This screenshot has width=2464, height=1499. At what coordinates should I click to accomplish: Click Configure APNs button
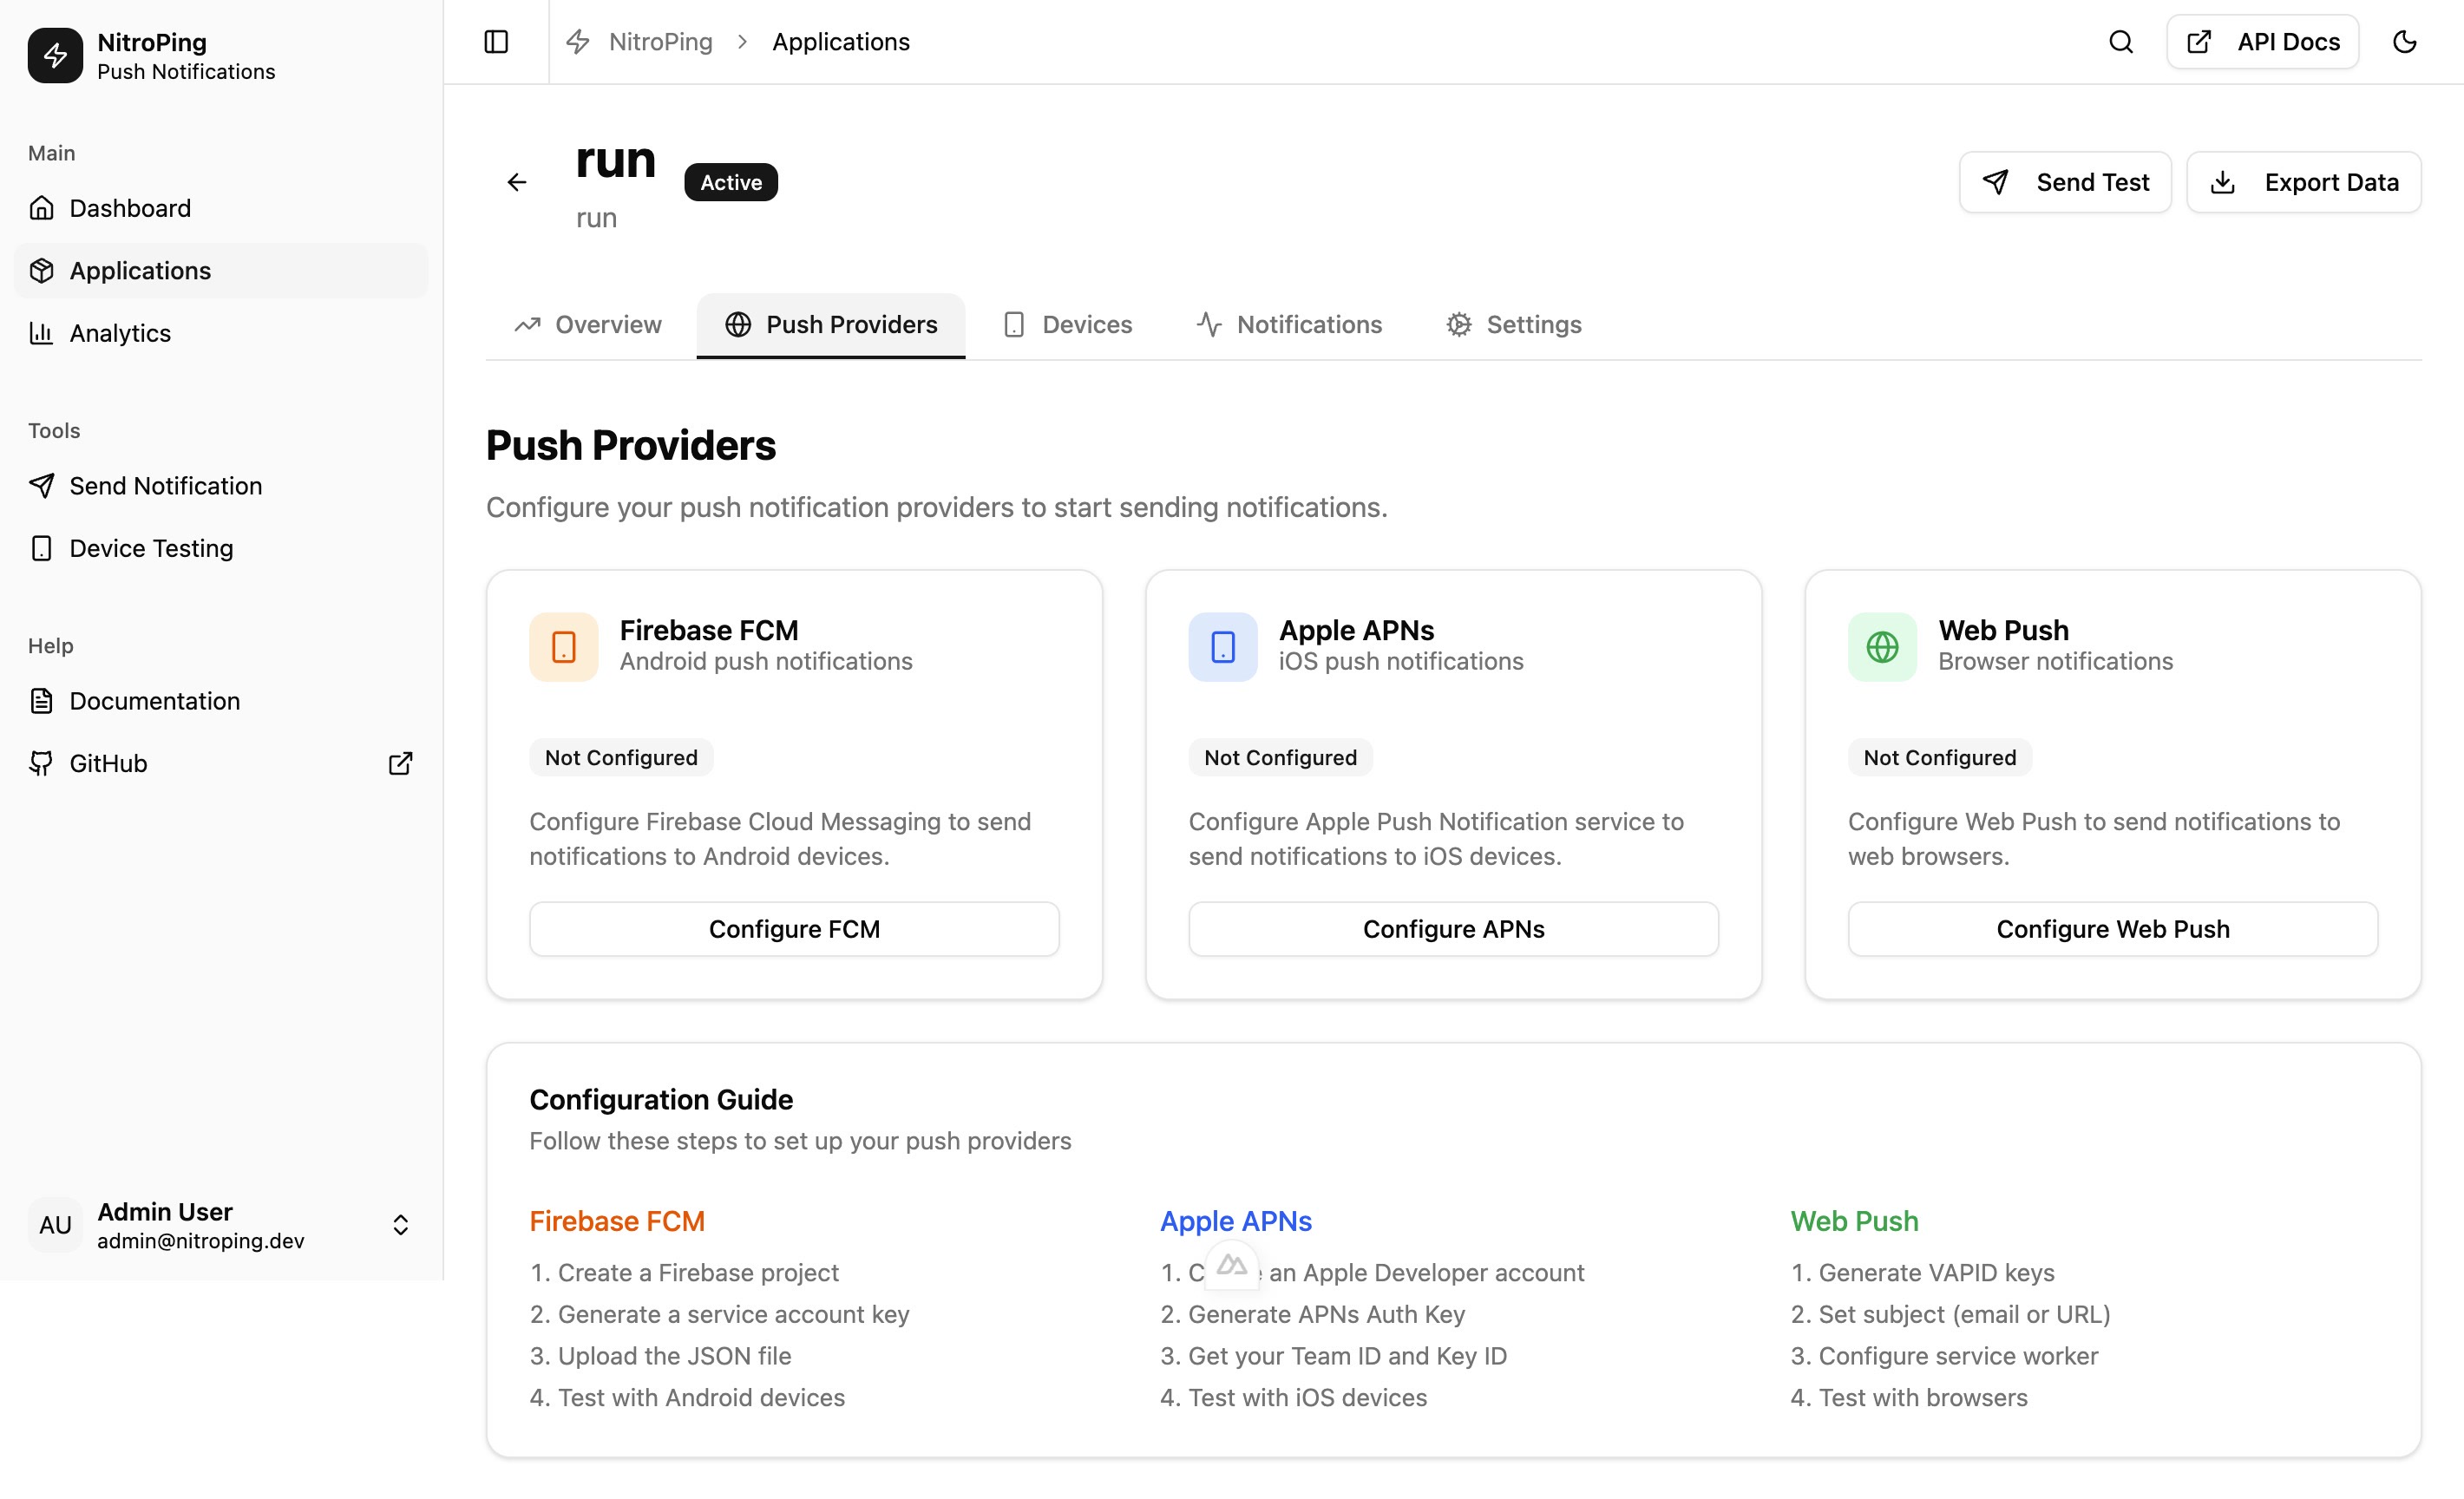[x=1454, y=929]
